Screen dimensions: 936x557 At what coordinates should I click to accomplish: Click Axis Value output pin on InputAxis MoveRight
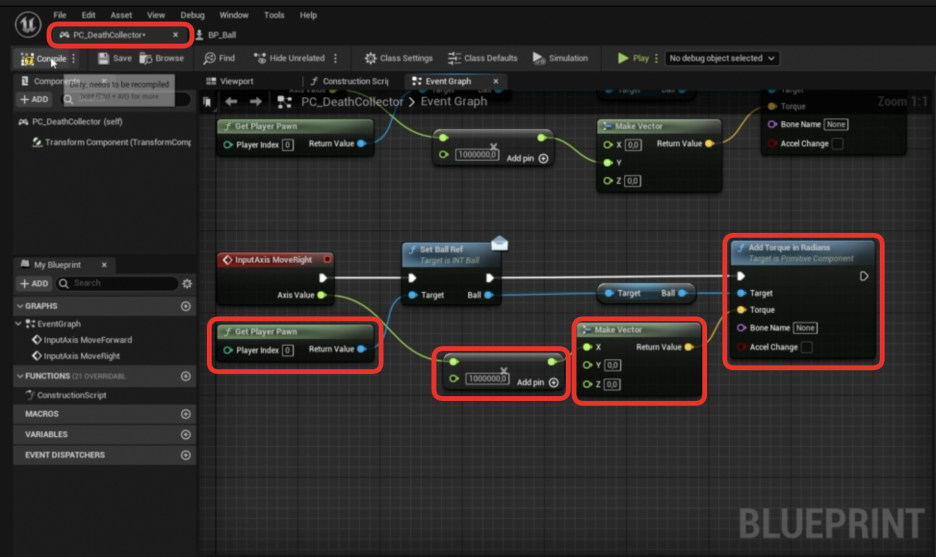pos(322,295)
